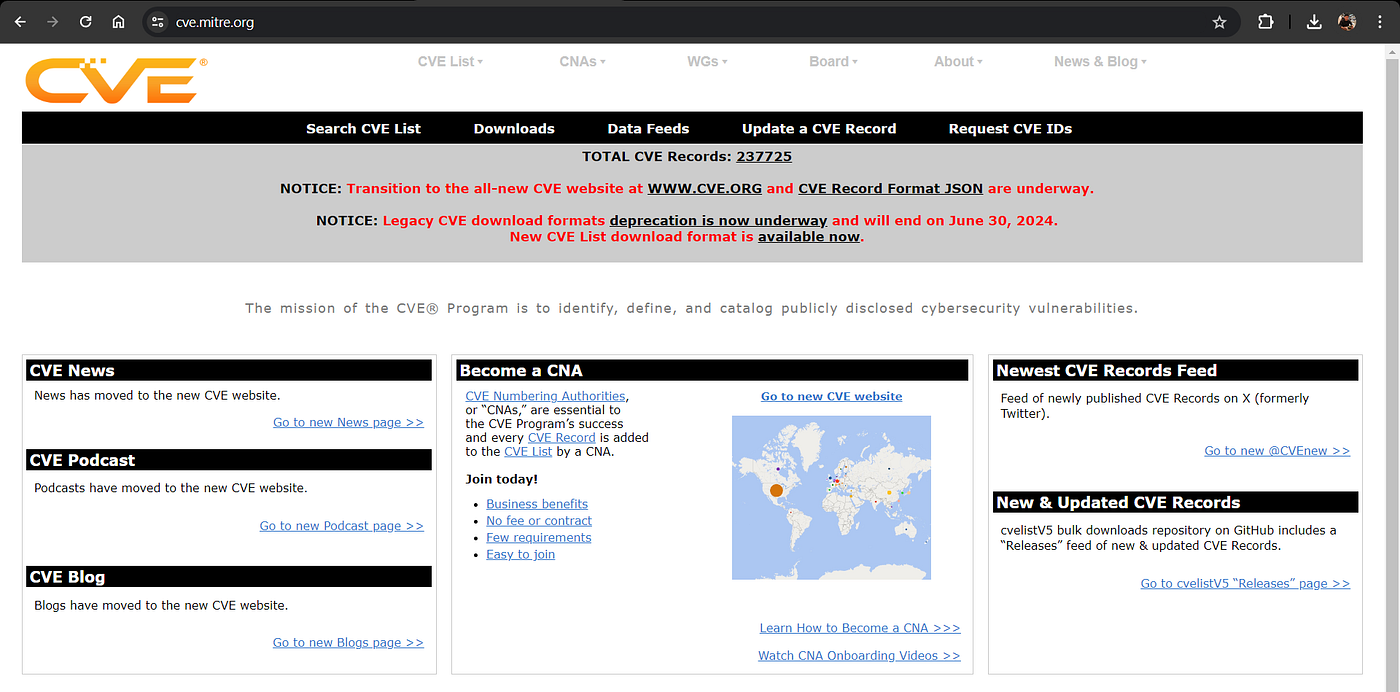Click the browser forward arrow
The image size is (1400, 692).
(x=53, y=22)
